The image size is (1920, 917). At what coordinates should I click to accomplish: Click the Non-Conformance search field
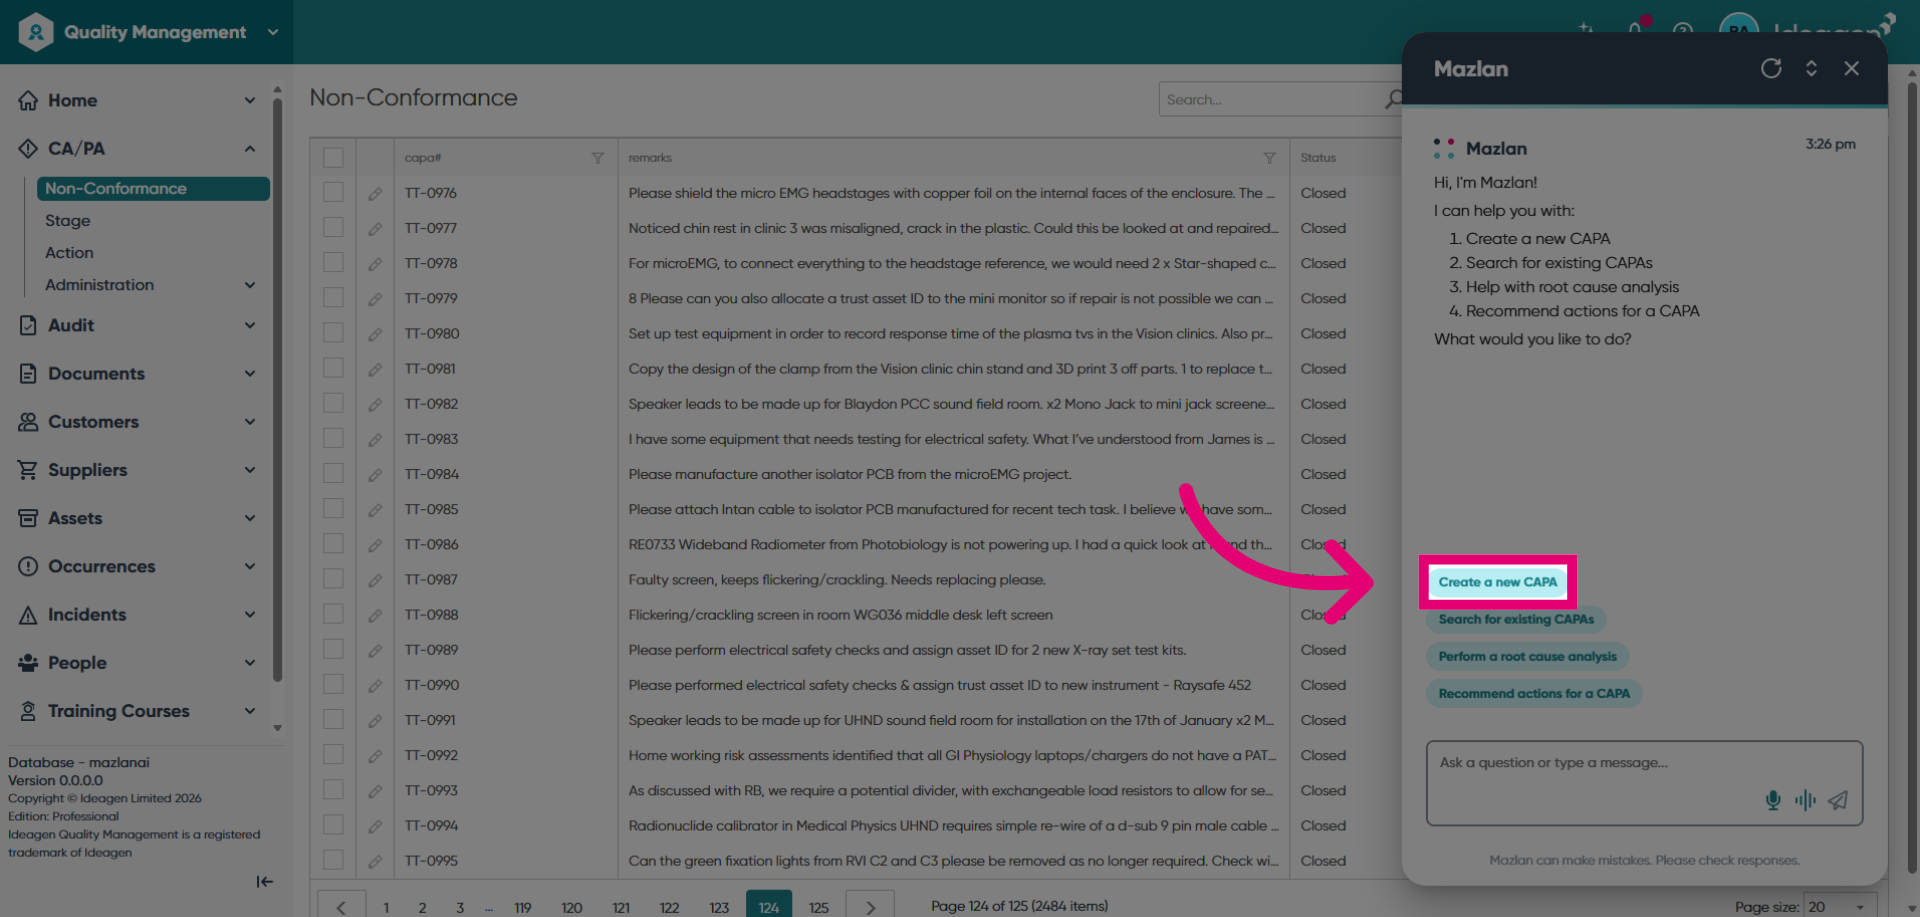point(1273,99)
